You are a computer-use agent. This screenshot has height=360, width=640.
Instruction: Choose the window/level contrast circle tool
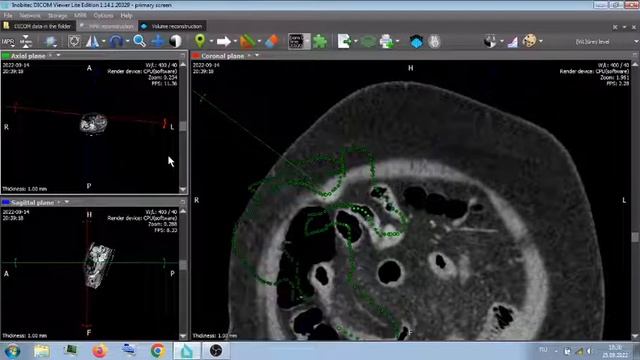(x=176, y=41)
